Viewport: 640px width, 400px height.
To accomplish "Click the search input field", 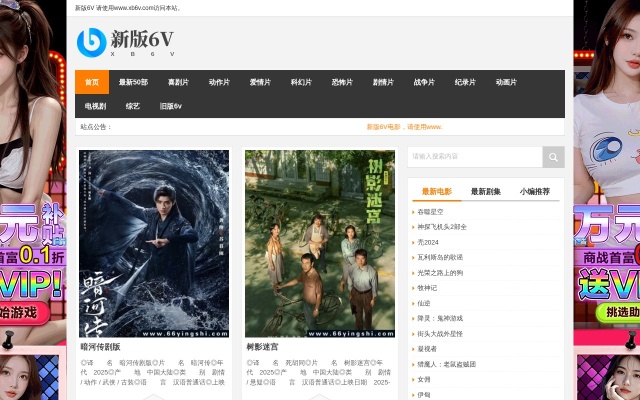I will coord(475,157).
